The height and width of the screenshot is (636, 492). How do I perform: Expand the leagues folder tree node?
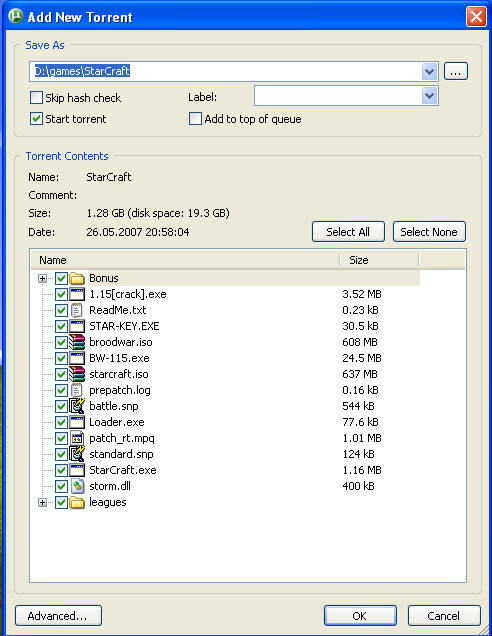pyautogui.click(x=42, y=502)
